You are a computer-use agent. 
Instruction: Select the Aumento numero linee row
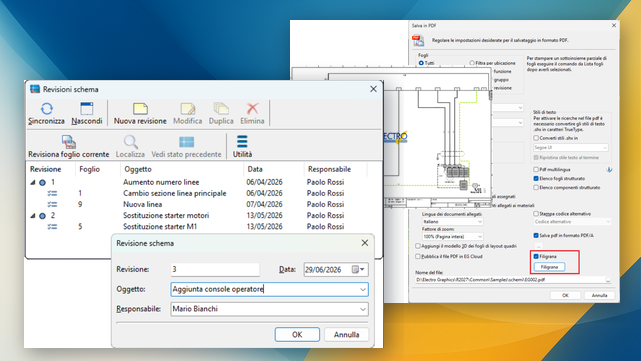(197, 182)
